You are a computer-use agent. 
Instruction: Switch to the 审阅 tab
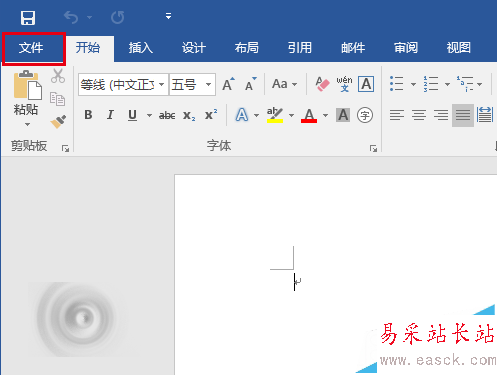point(406,48)
